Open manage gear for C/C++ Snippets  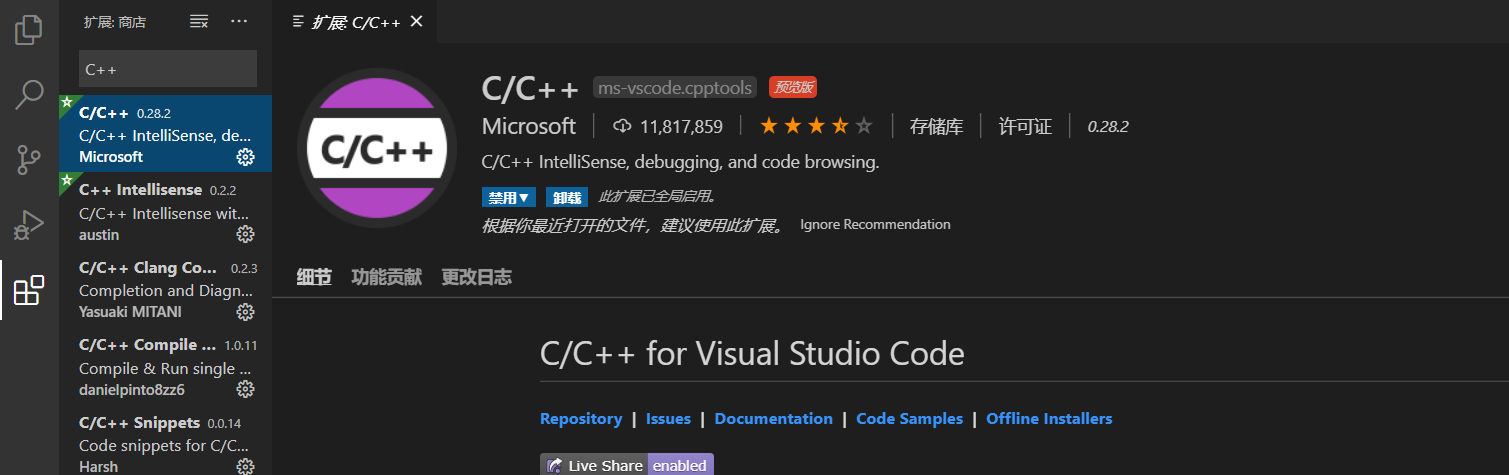coord(245,466)
